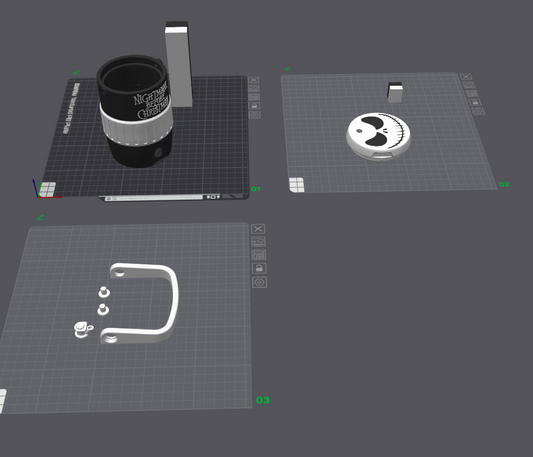Open plate 01 settings hexagon icon
This screenshot has width=533, height=457.
point(255,115)
